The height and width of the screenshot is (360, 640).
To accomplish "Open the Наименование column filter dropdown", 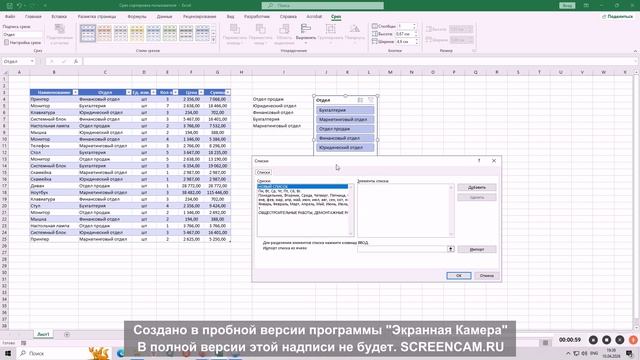I will (75, 92).
